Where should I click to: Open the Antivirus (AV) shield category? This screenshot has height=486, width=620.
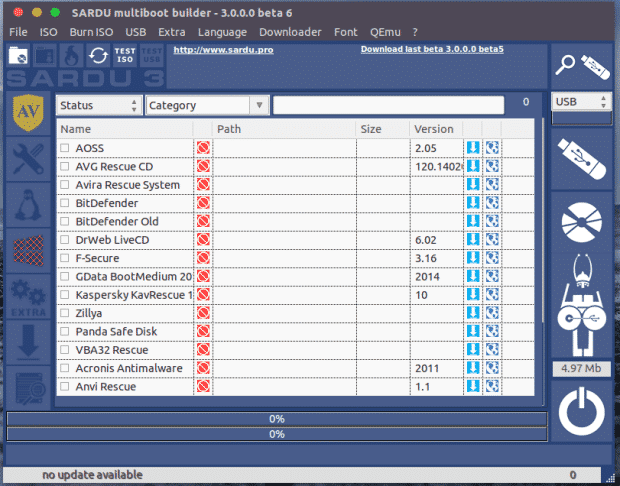pos(28,113)
